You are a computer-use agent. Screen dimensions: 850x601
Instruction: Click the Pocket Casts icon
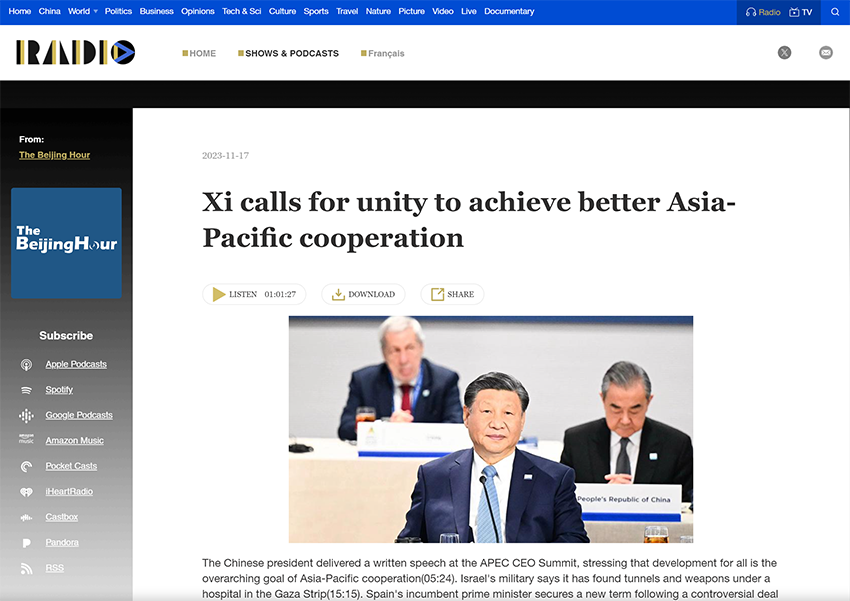tap(26, 466)
